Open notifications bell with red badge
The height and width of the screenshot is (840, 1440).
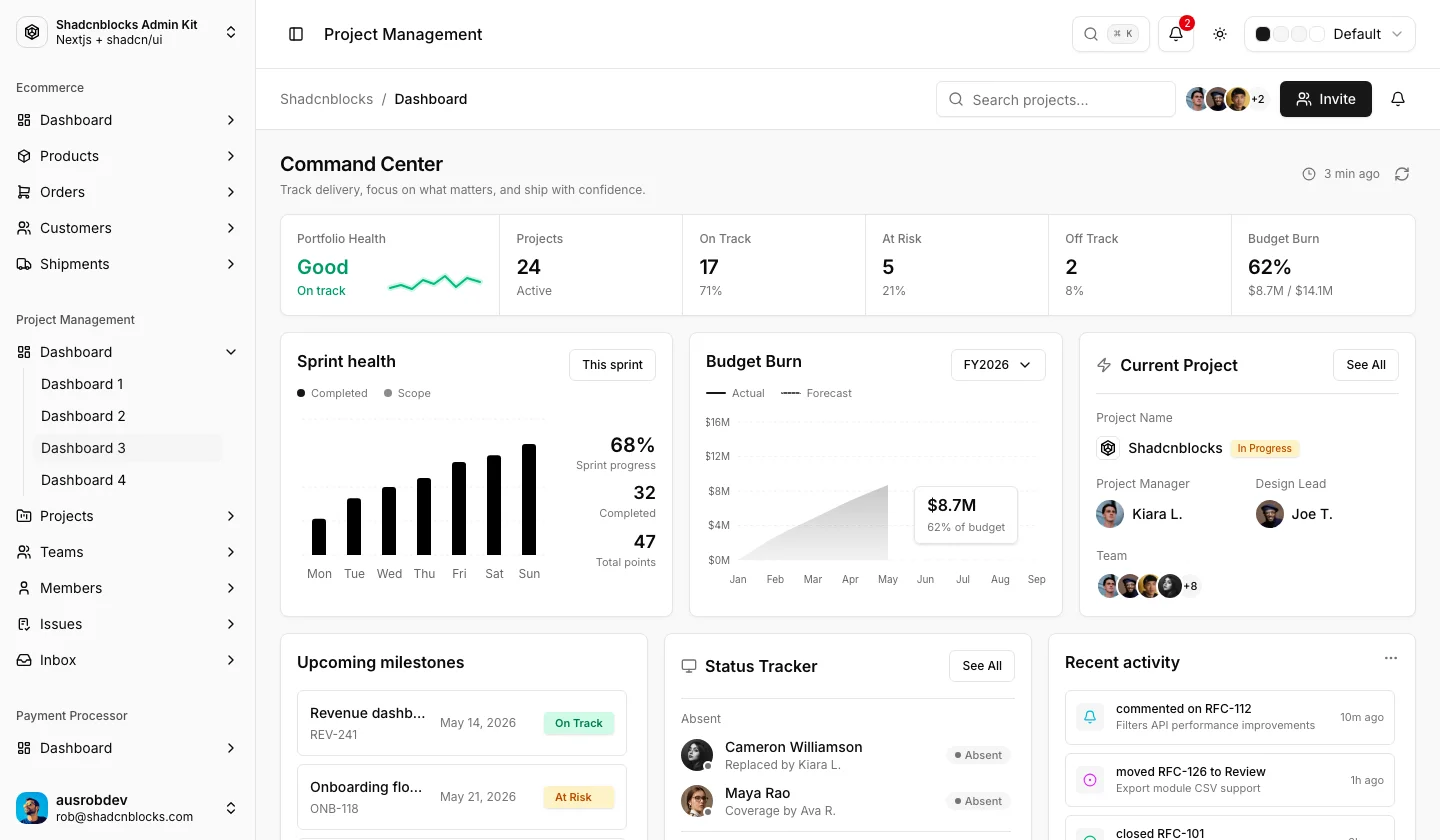(1176, 34)
